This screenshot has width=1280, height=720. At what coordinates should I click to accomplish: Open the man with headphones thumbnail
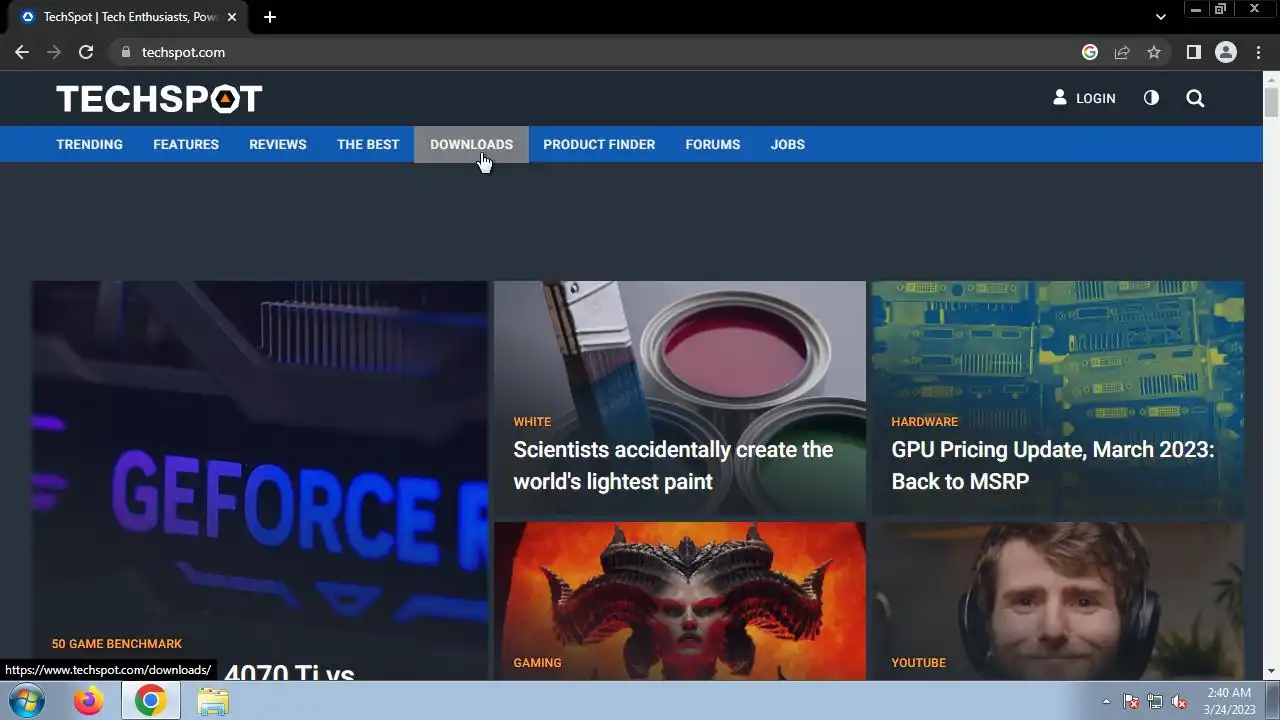[x=1058, y=601]
